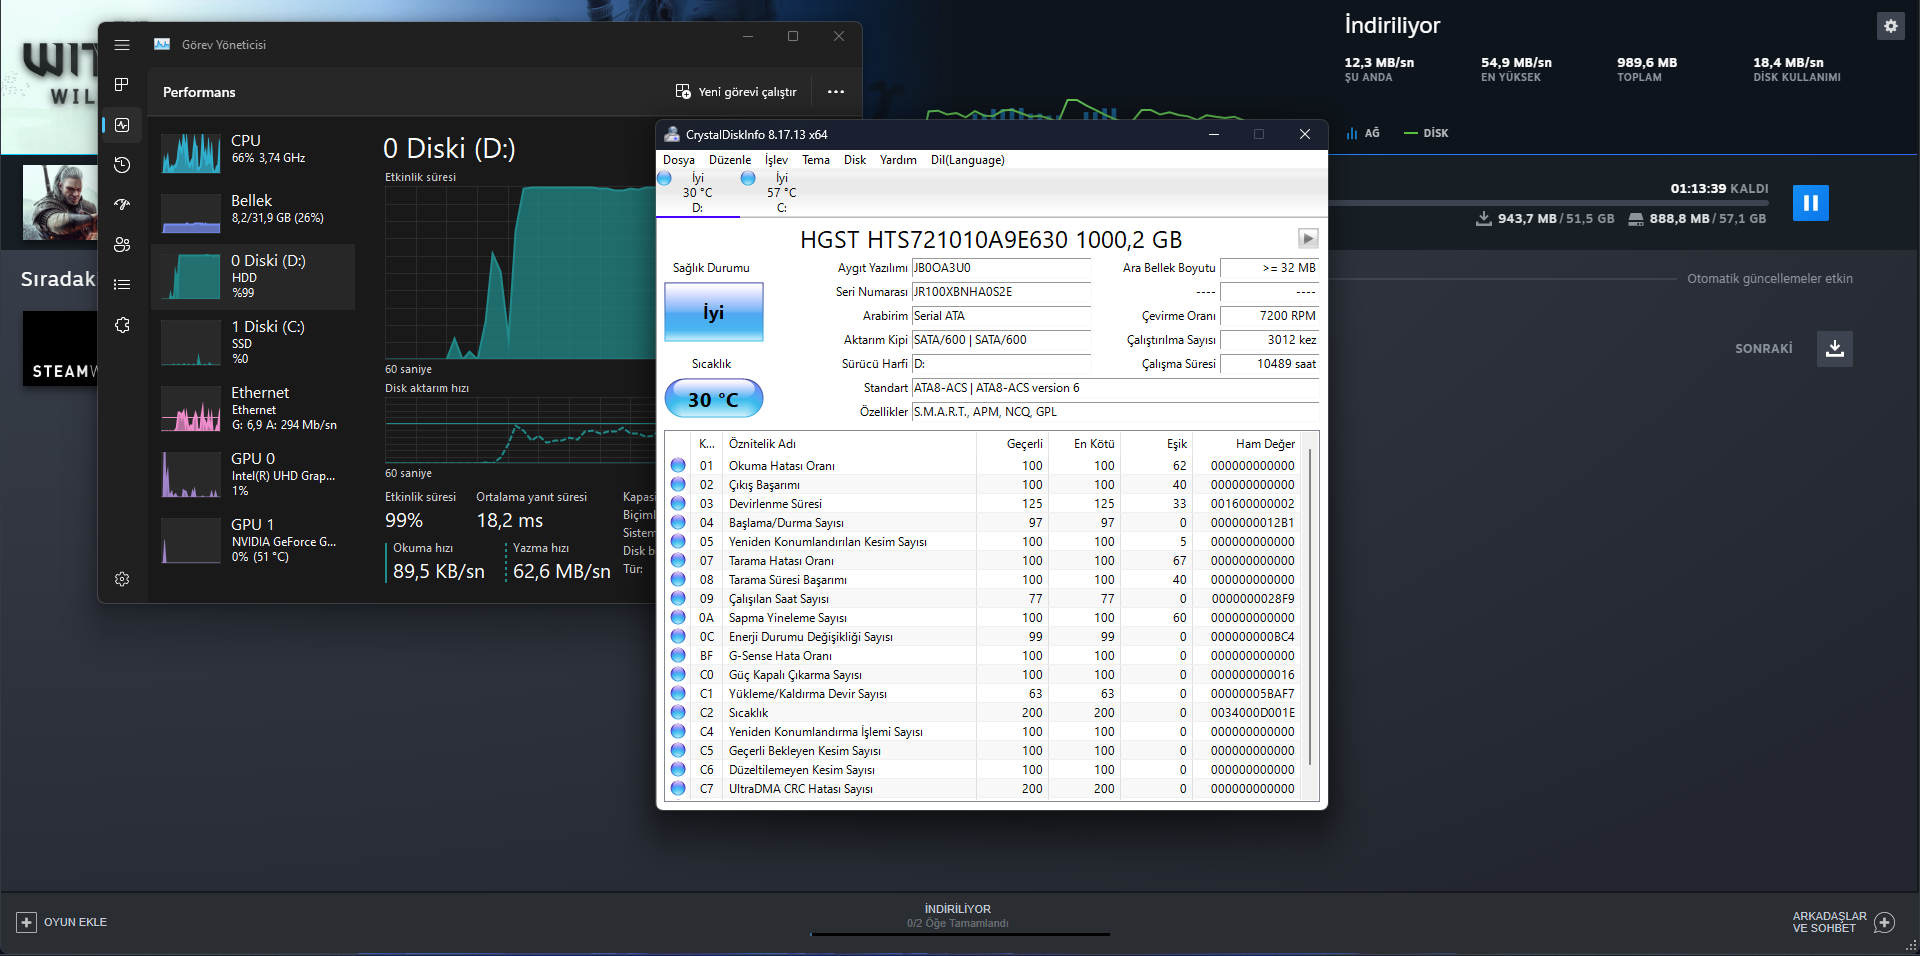Select C: drive tab at 57 °C

click(781, 193)
